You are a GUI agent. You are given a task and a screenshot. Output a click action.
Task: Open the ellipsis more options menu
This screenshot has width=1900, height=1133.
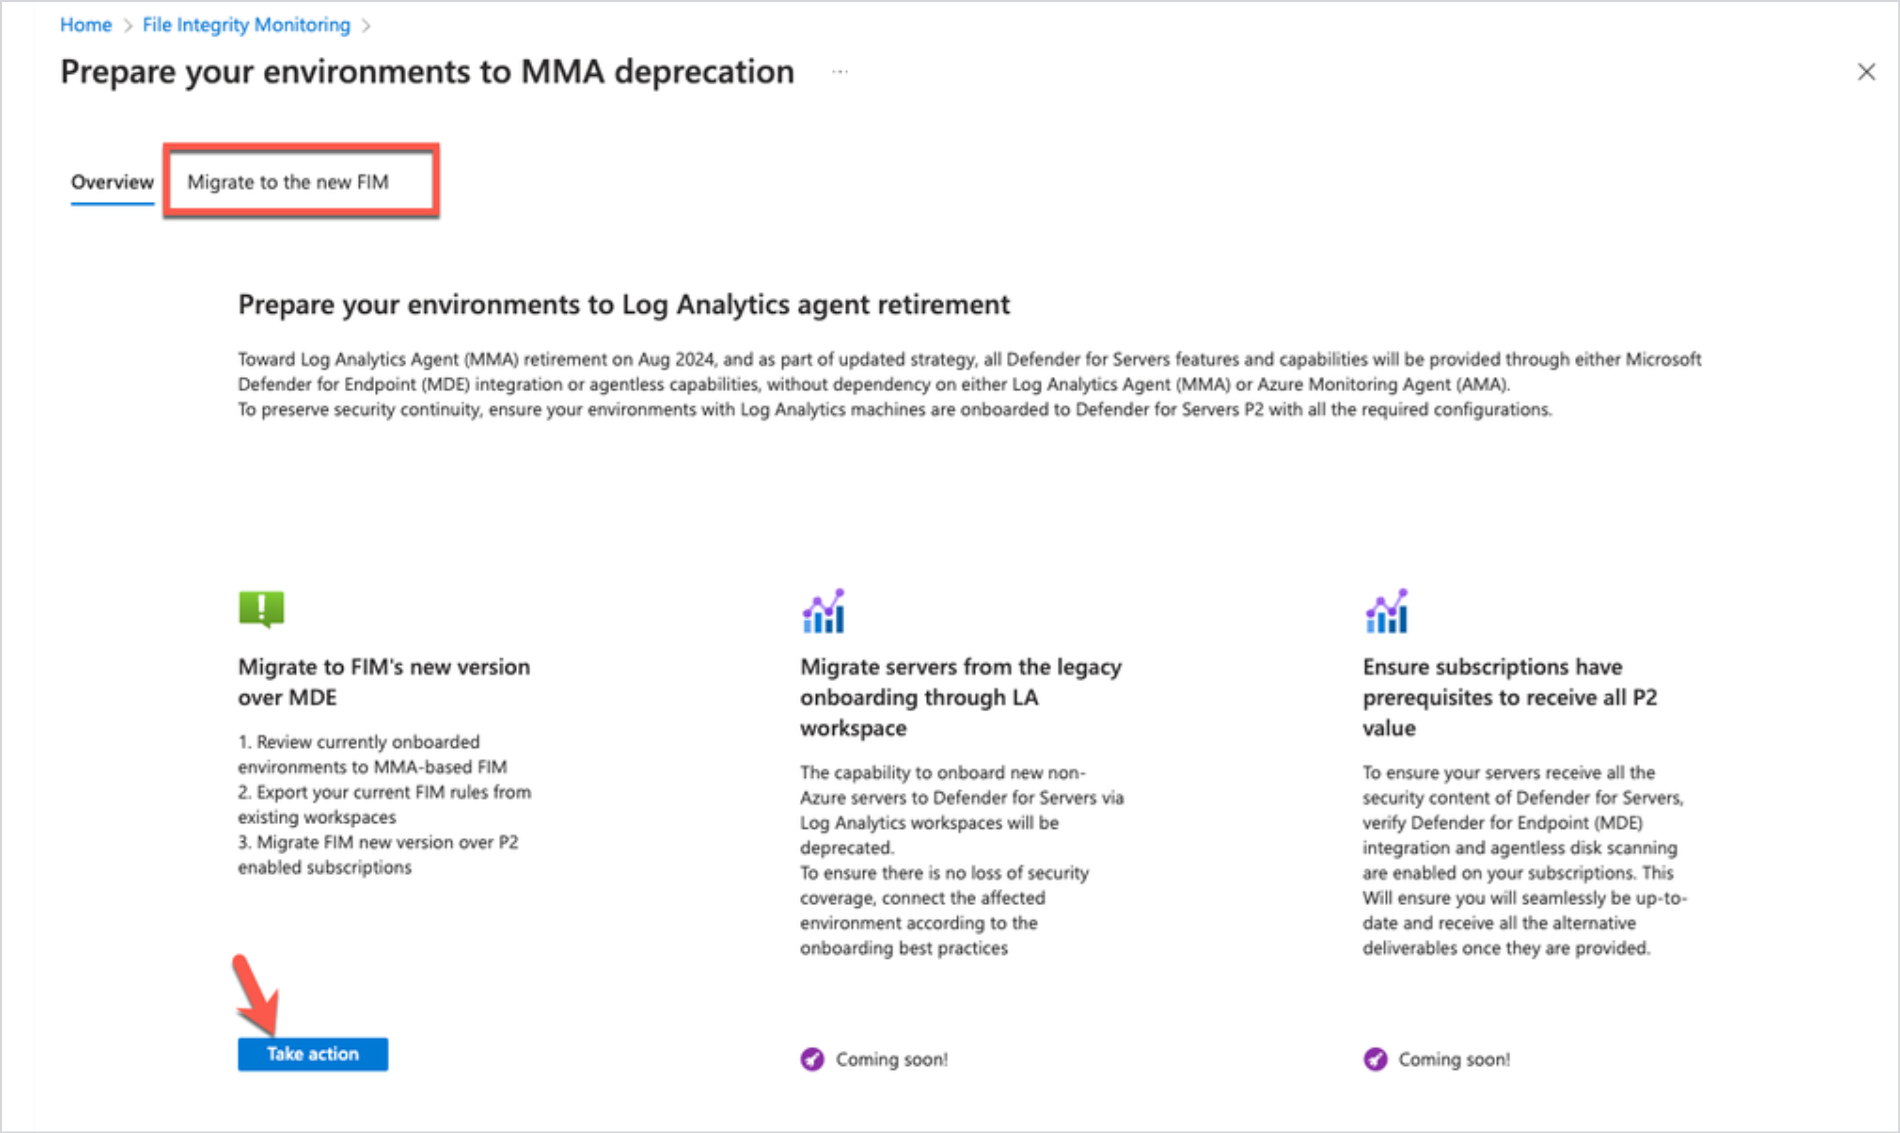click(x=840, y=72)
